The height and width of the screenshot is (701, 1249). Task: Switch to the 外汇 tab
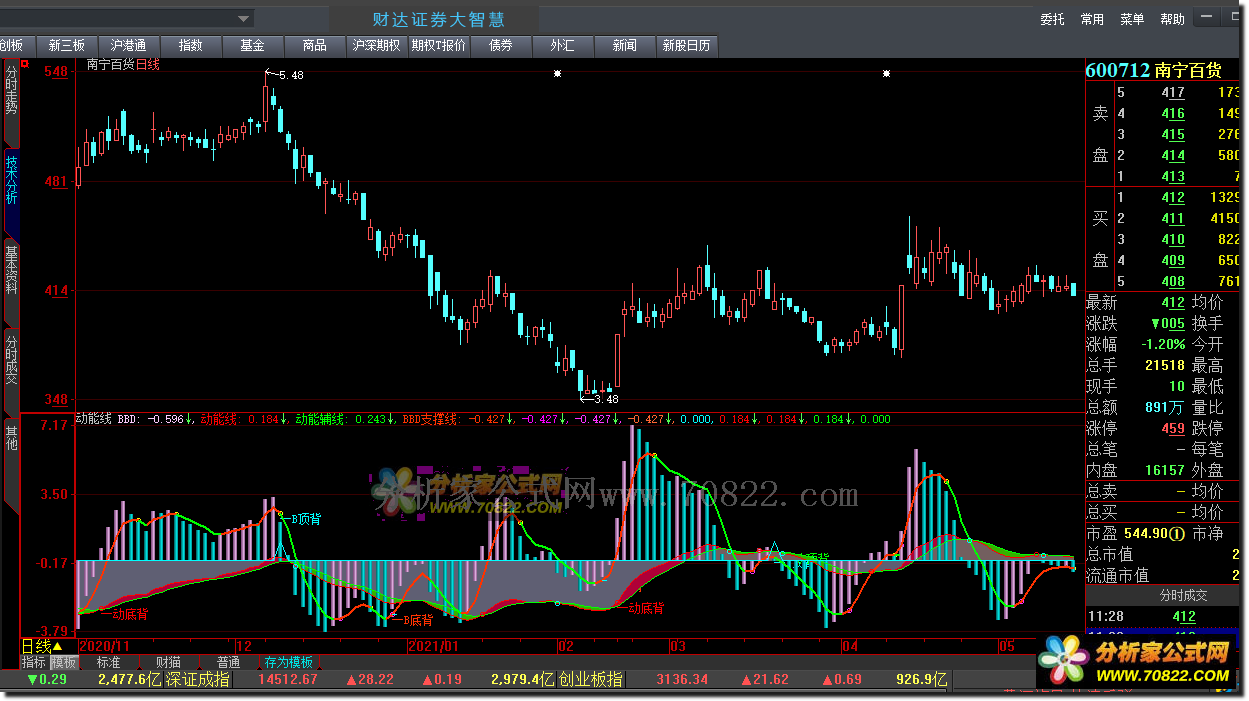click(x=562, y=46)
